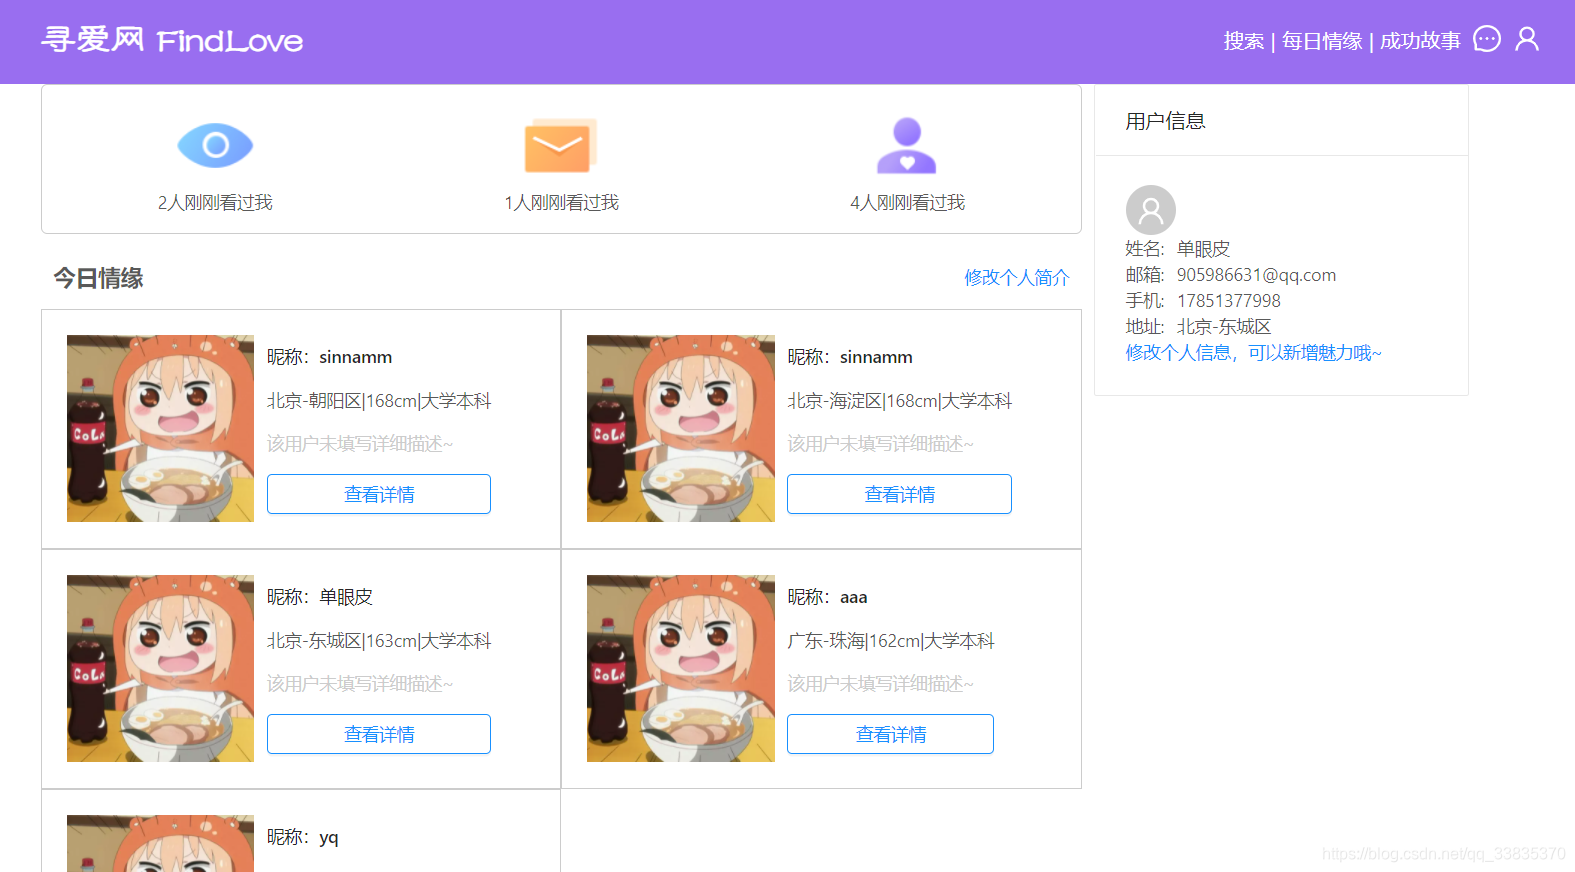The image size is (1575, 872).
Task: Open profile photo of aaa card
Action: 681,668
